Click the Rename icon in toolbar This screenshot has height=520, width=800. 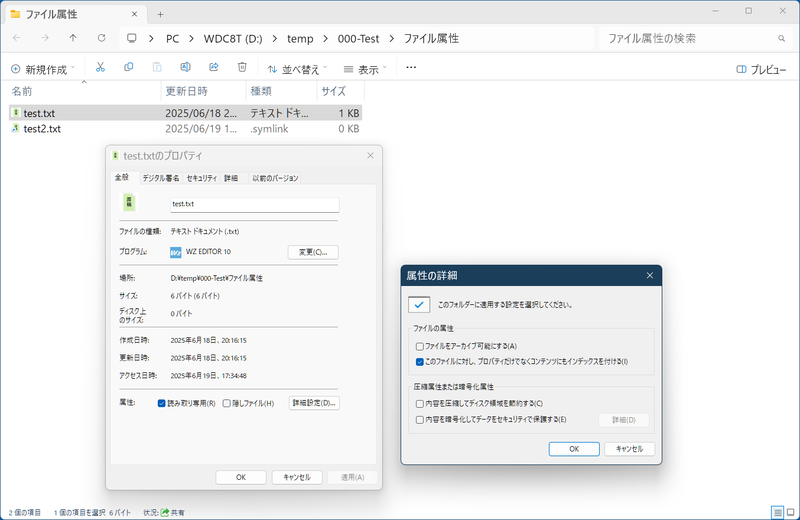(185, 67)
